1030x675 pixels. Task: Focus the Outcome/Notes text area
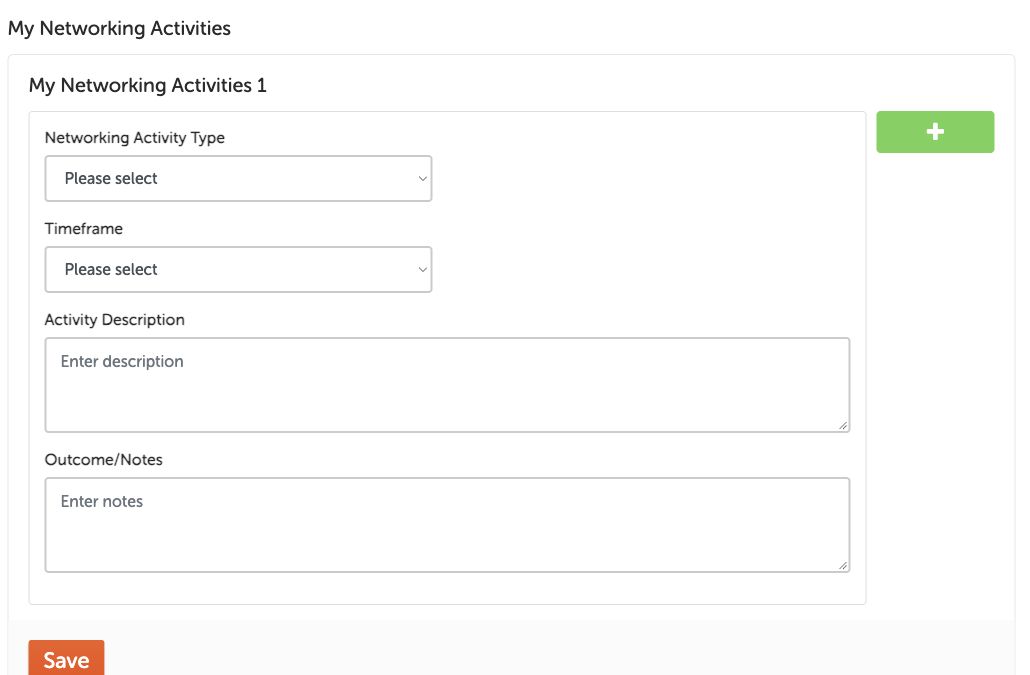click(x=447, y=525)
